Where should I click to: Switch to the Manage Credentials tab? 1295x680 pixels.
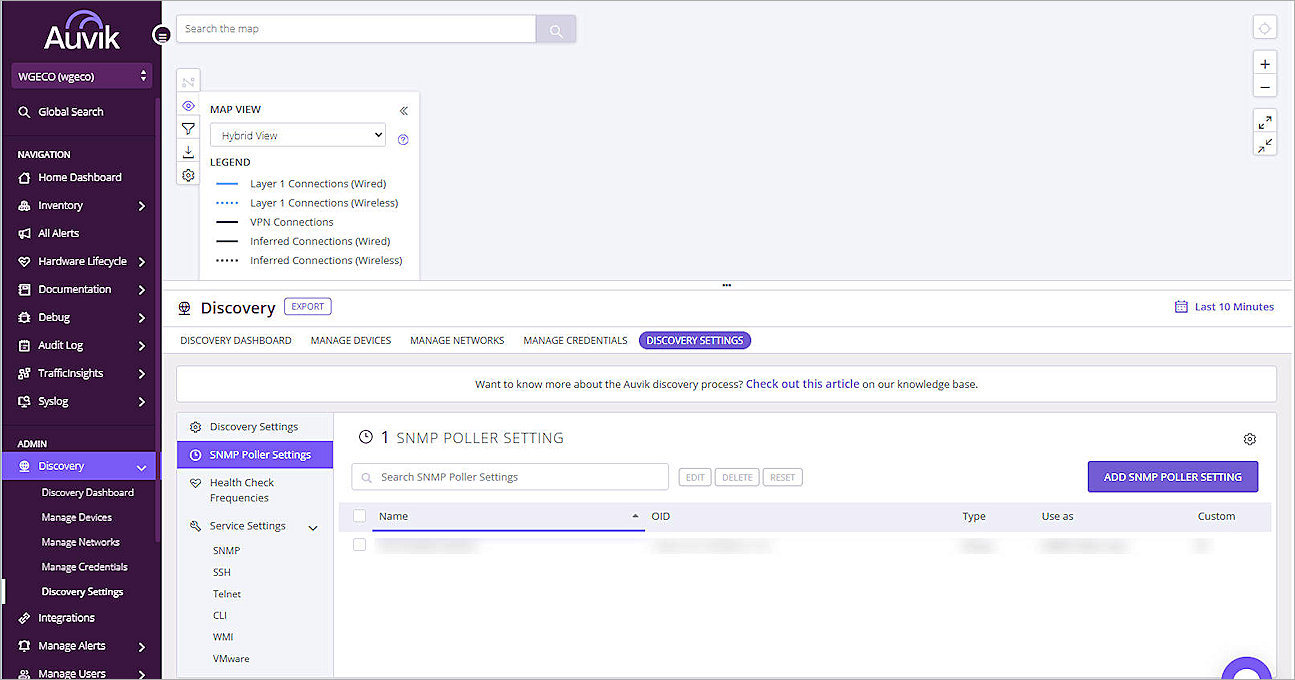[x=575, y=340]
